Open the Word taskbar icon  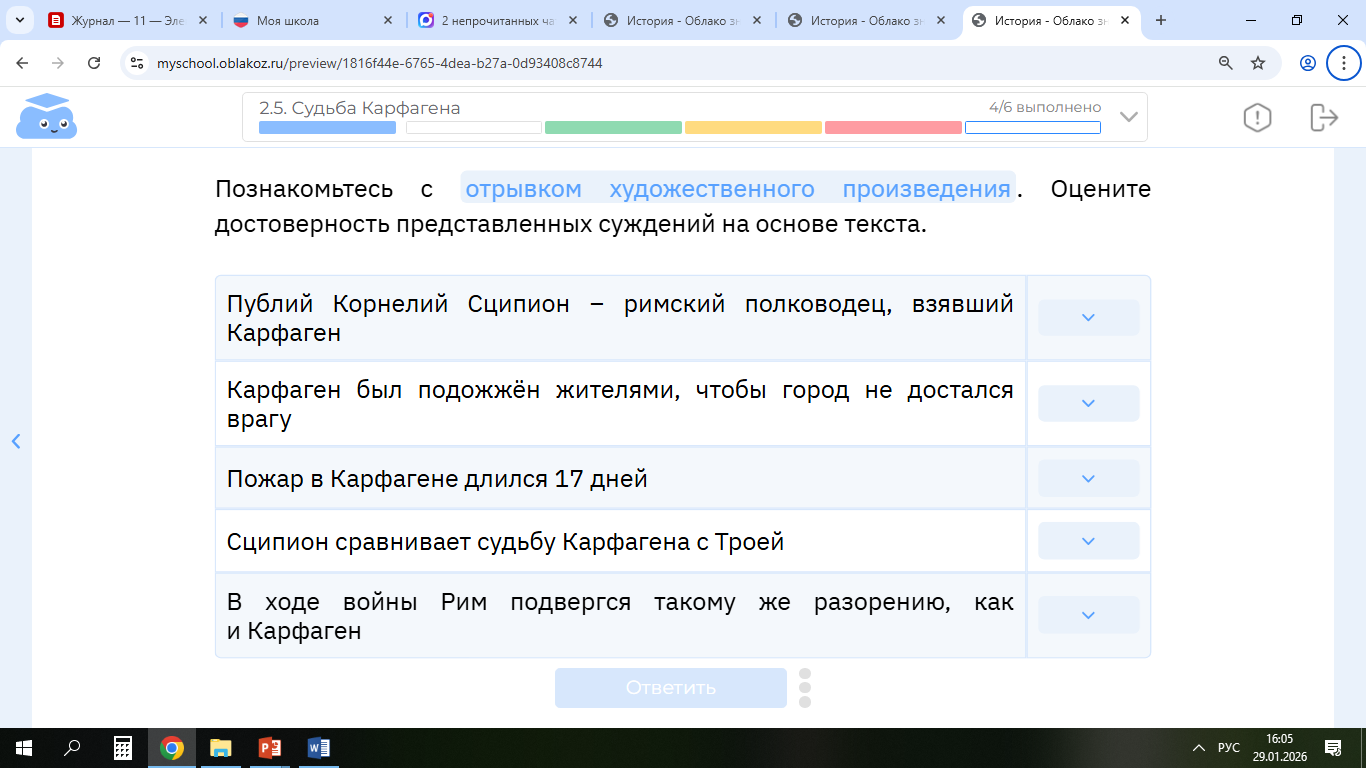pos(319,748)
